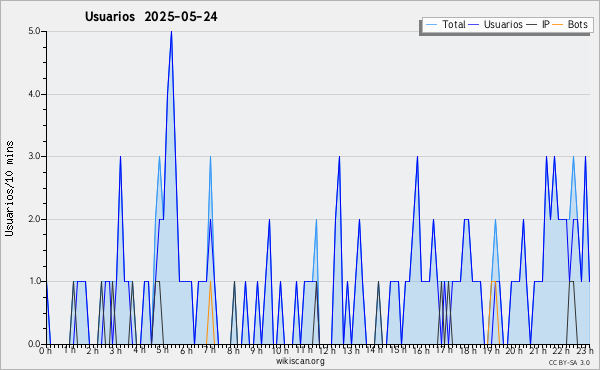Click the orange Bots legend line
The image size is (600, 370).
pyautogui.click(x=558, y=25)
